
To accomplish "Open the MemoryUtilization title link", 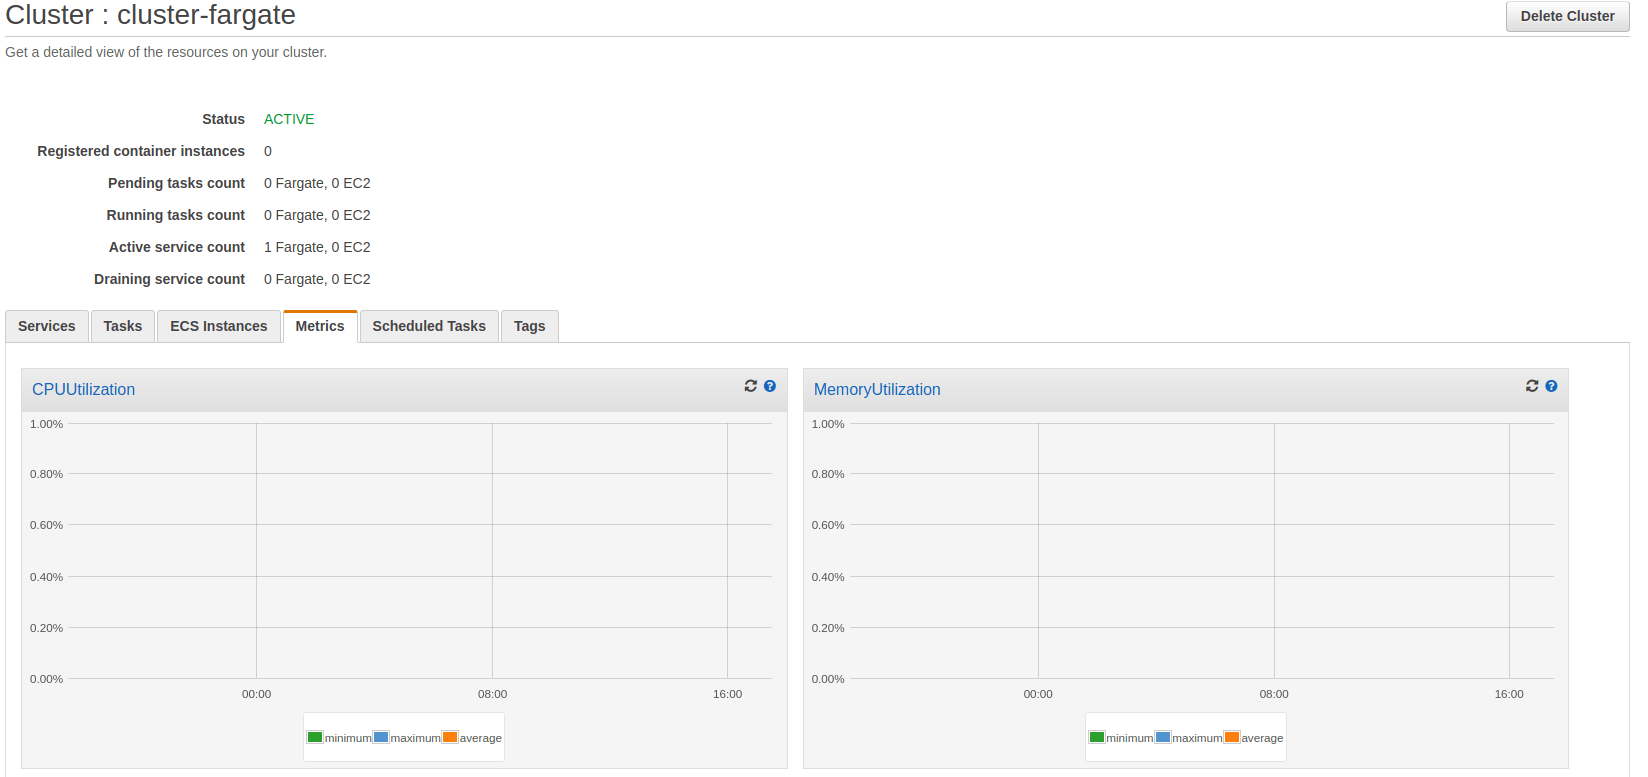I will coord(877,390).
